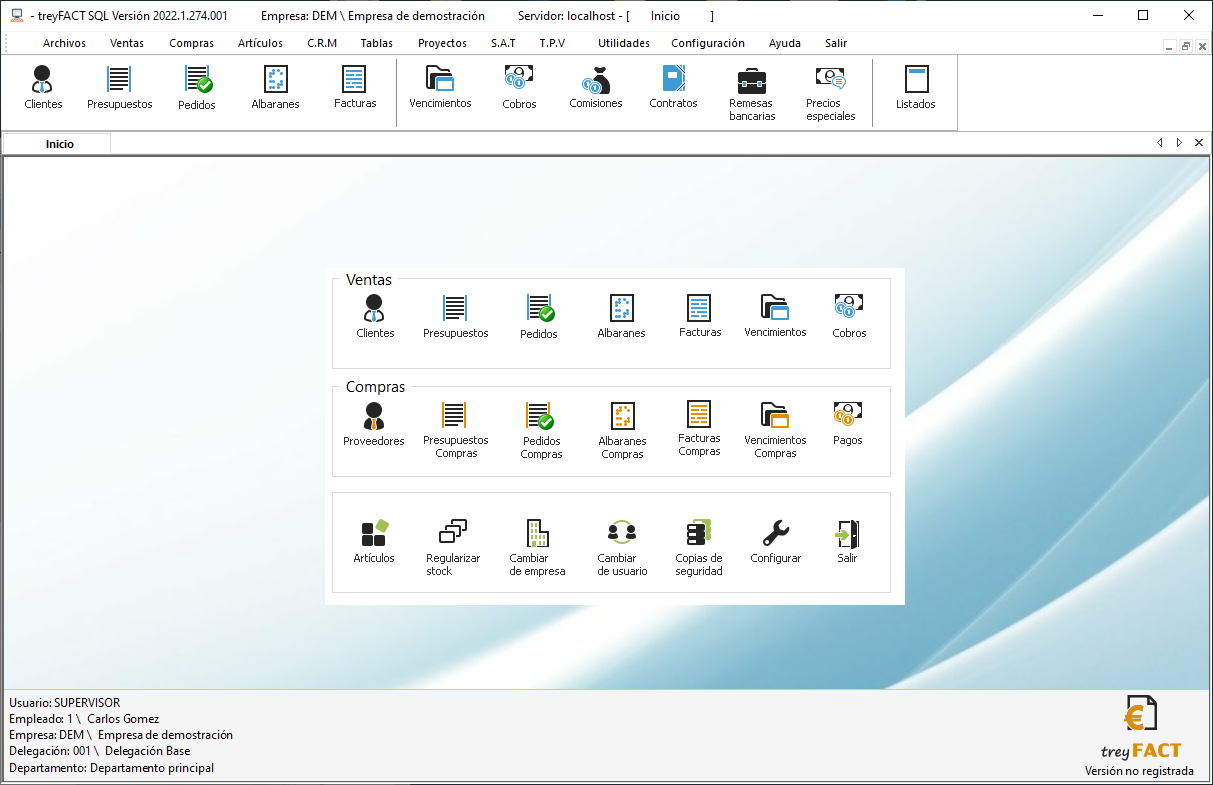Open Cobros from the top toolbar
Viewport: 1213px width, 785px height.
(x=519, y=88)
